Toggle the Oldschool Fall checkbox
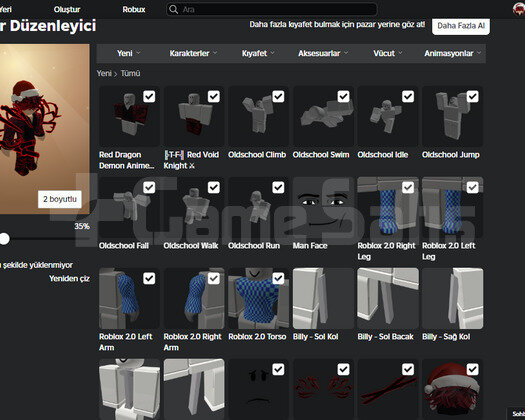The image size is (525, 420). [149, 188]
